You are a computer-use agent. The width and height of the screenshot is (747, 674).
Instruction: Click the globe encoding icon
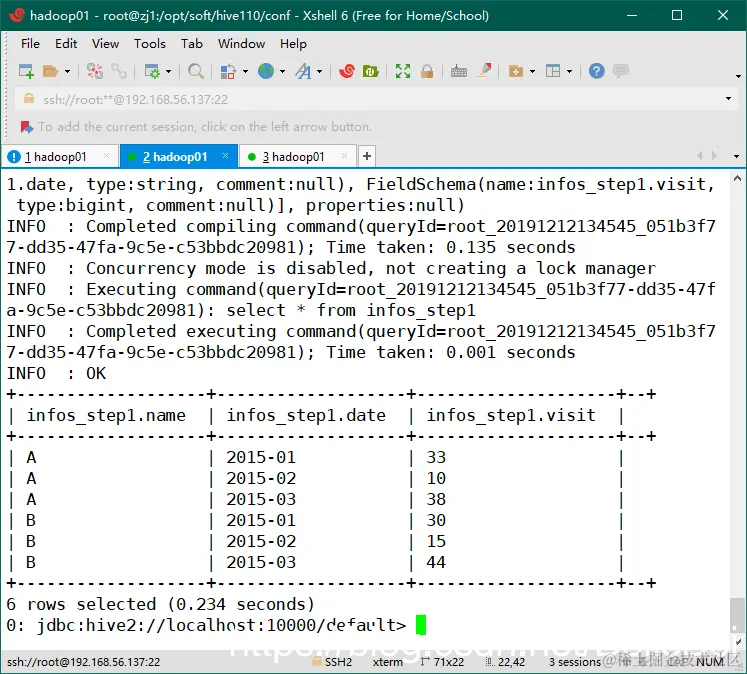coord(266,71)
